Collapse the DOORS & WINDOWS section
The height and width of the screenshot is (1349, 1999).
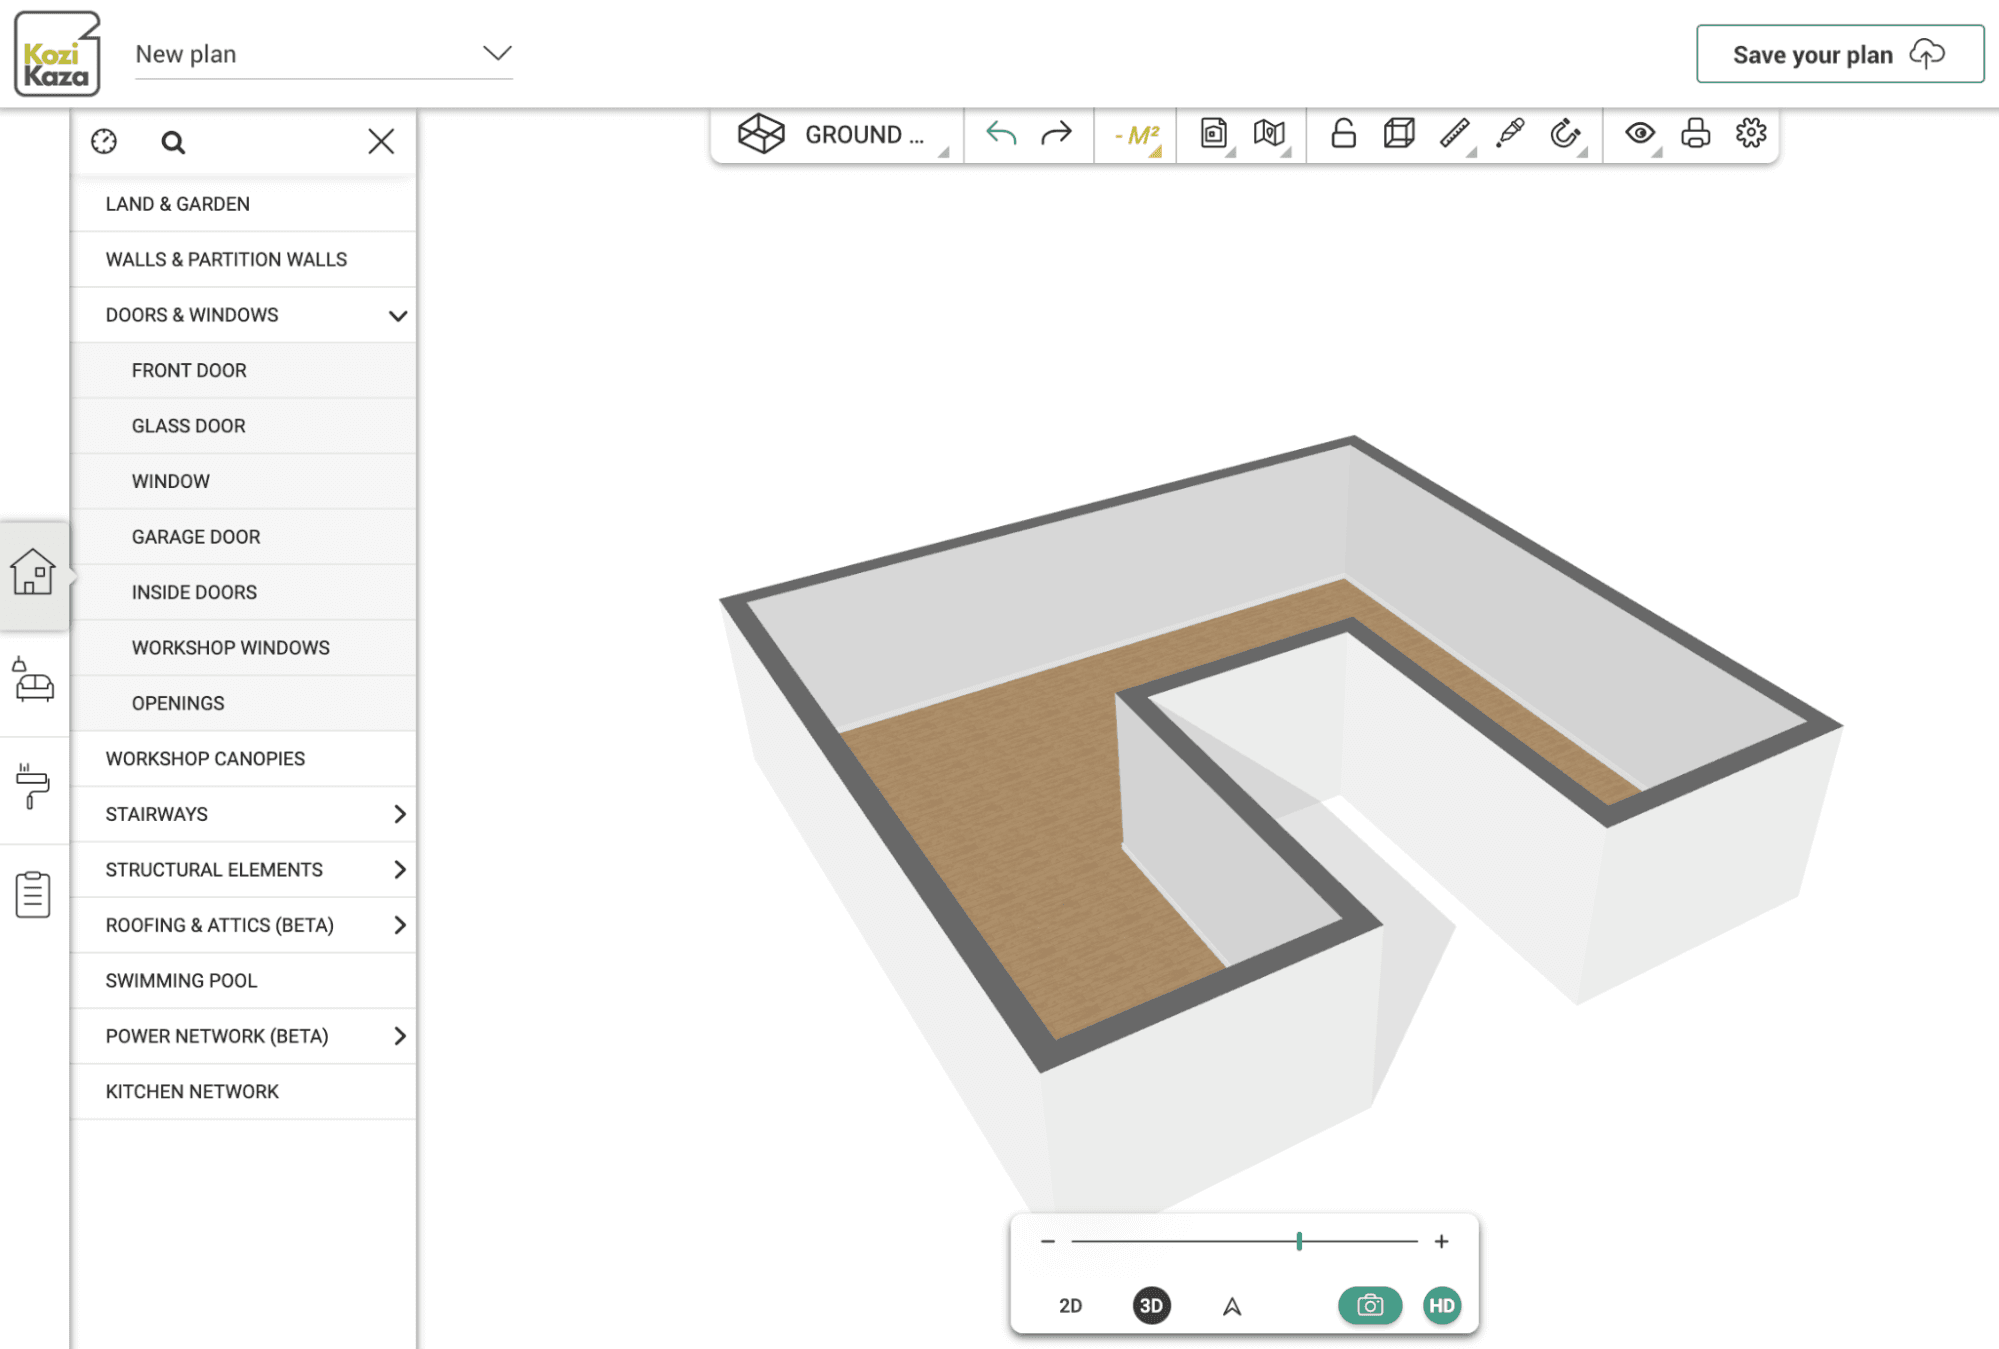point(398,315)
